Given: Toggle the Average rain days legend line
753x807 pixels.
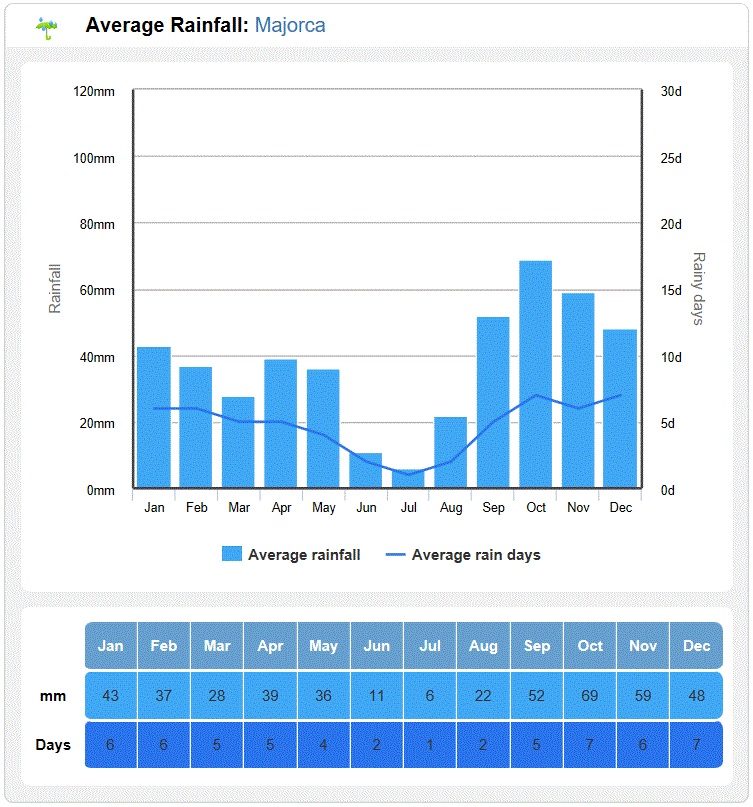Looking at the screenshot, I should 395,554.
